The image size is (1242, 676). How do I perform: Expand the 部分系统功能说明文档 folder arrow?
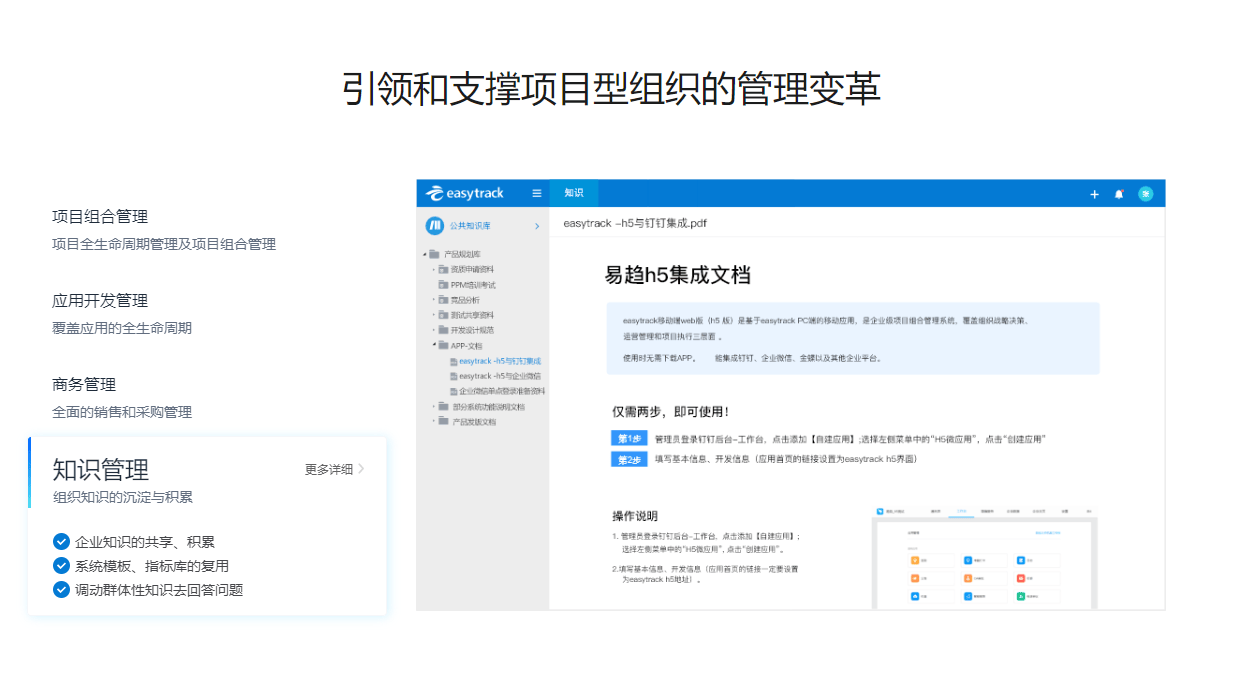434,407
